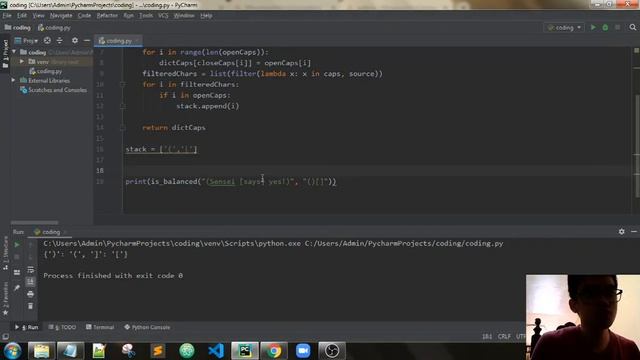Click coding folder in navigation breadcrumb
This screenshot has width=640, height=360.
point(18,27)
